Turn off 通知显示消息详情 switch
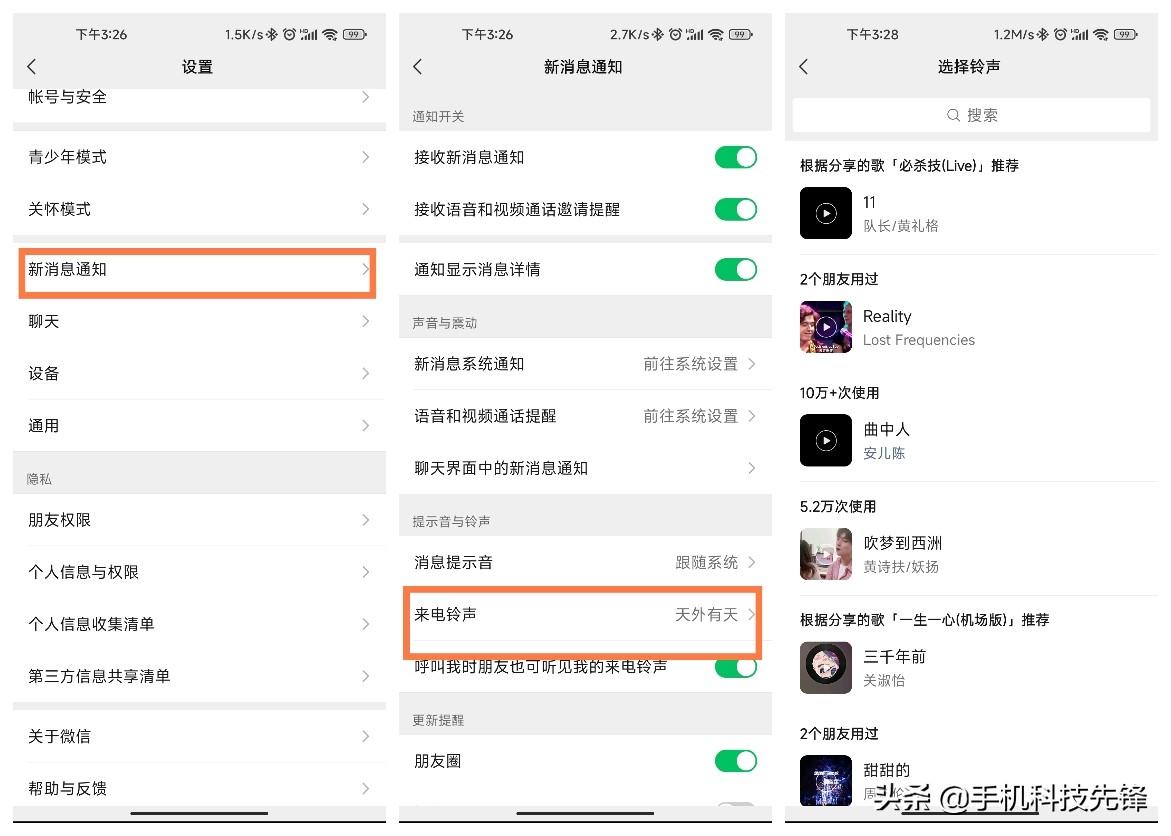The height and width of the screenshot is (836, 1171). pyautogui.click(x=736, y=269)
